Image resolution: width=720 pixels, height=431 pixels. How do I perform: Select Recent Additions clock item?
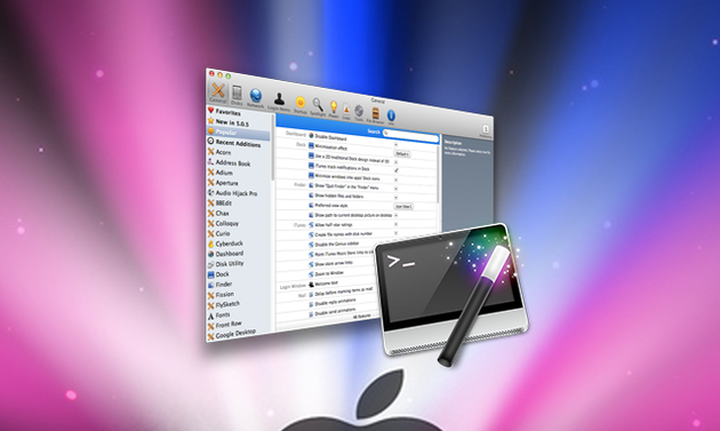(234, 143)
